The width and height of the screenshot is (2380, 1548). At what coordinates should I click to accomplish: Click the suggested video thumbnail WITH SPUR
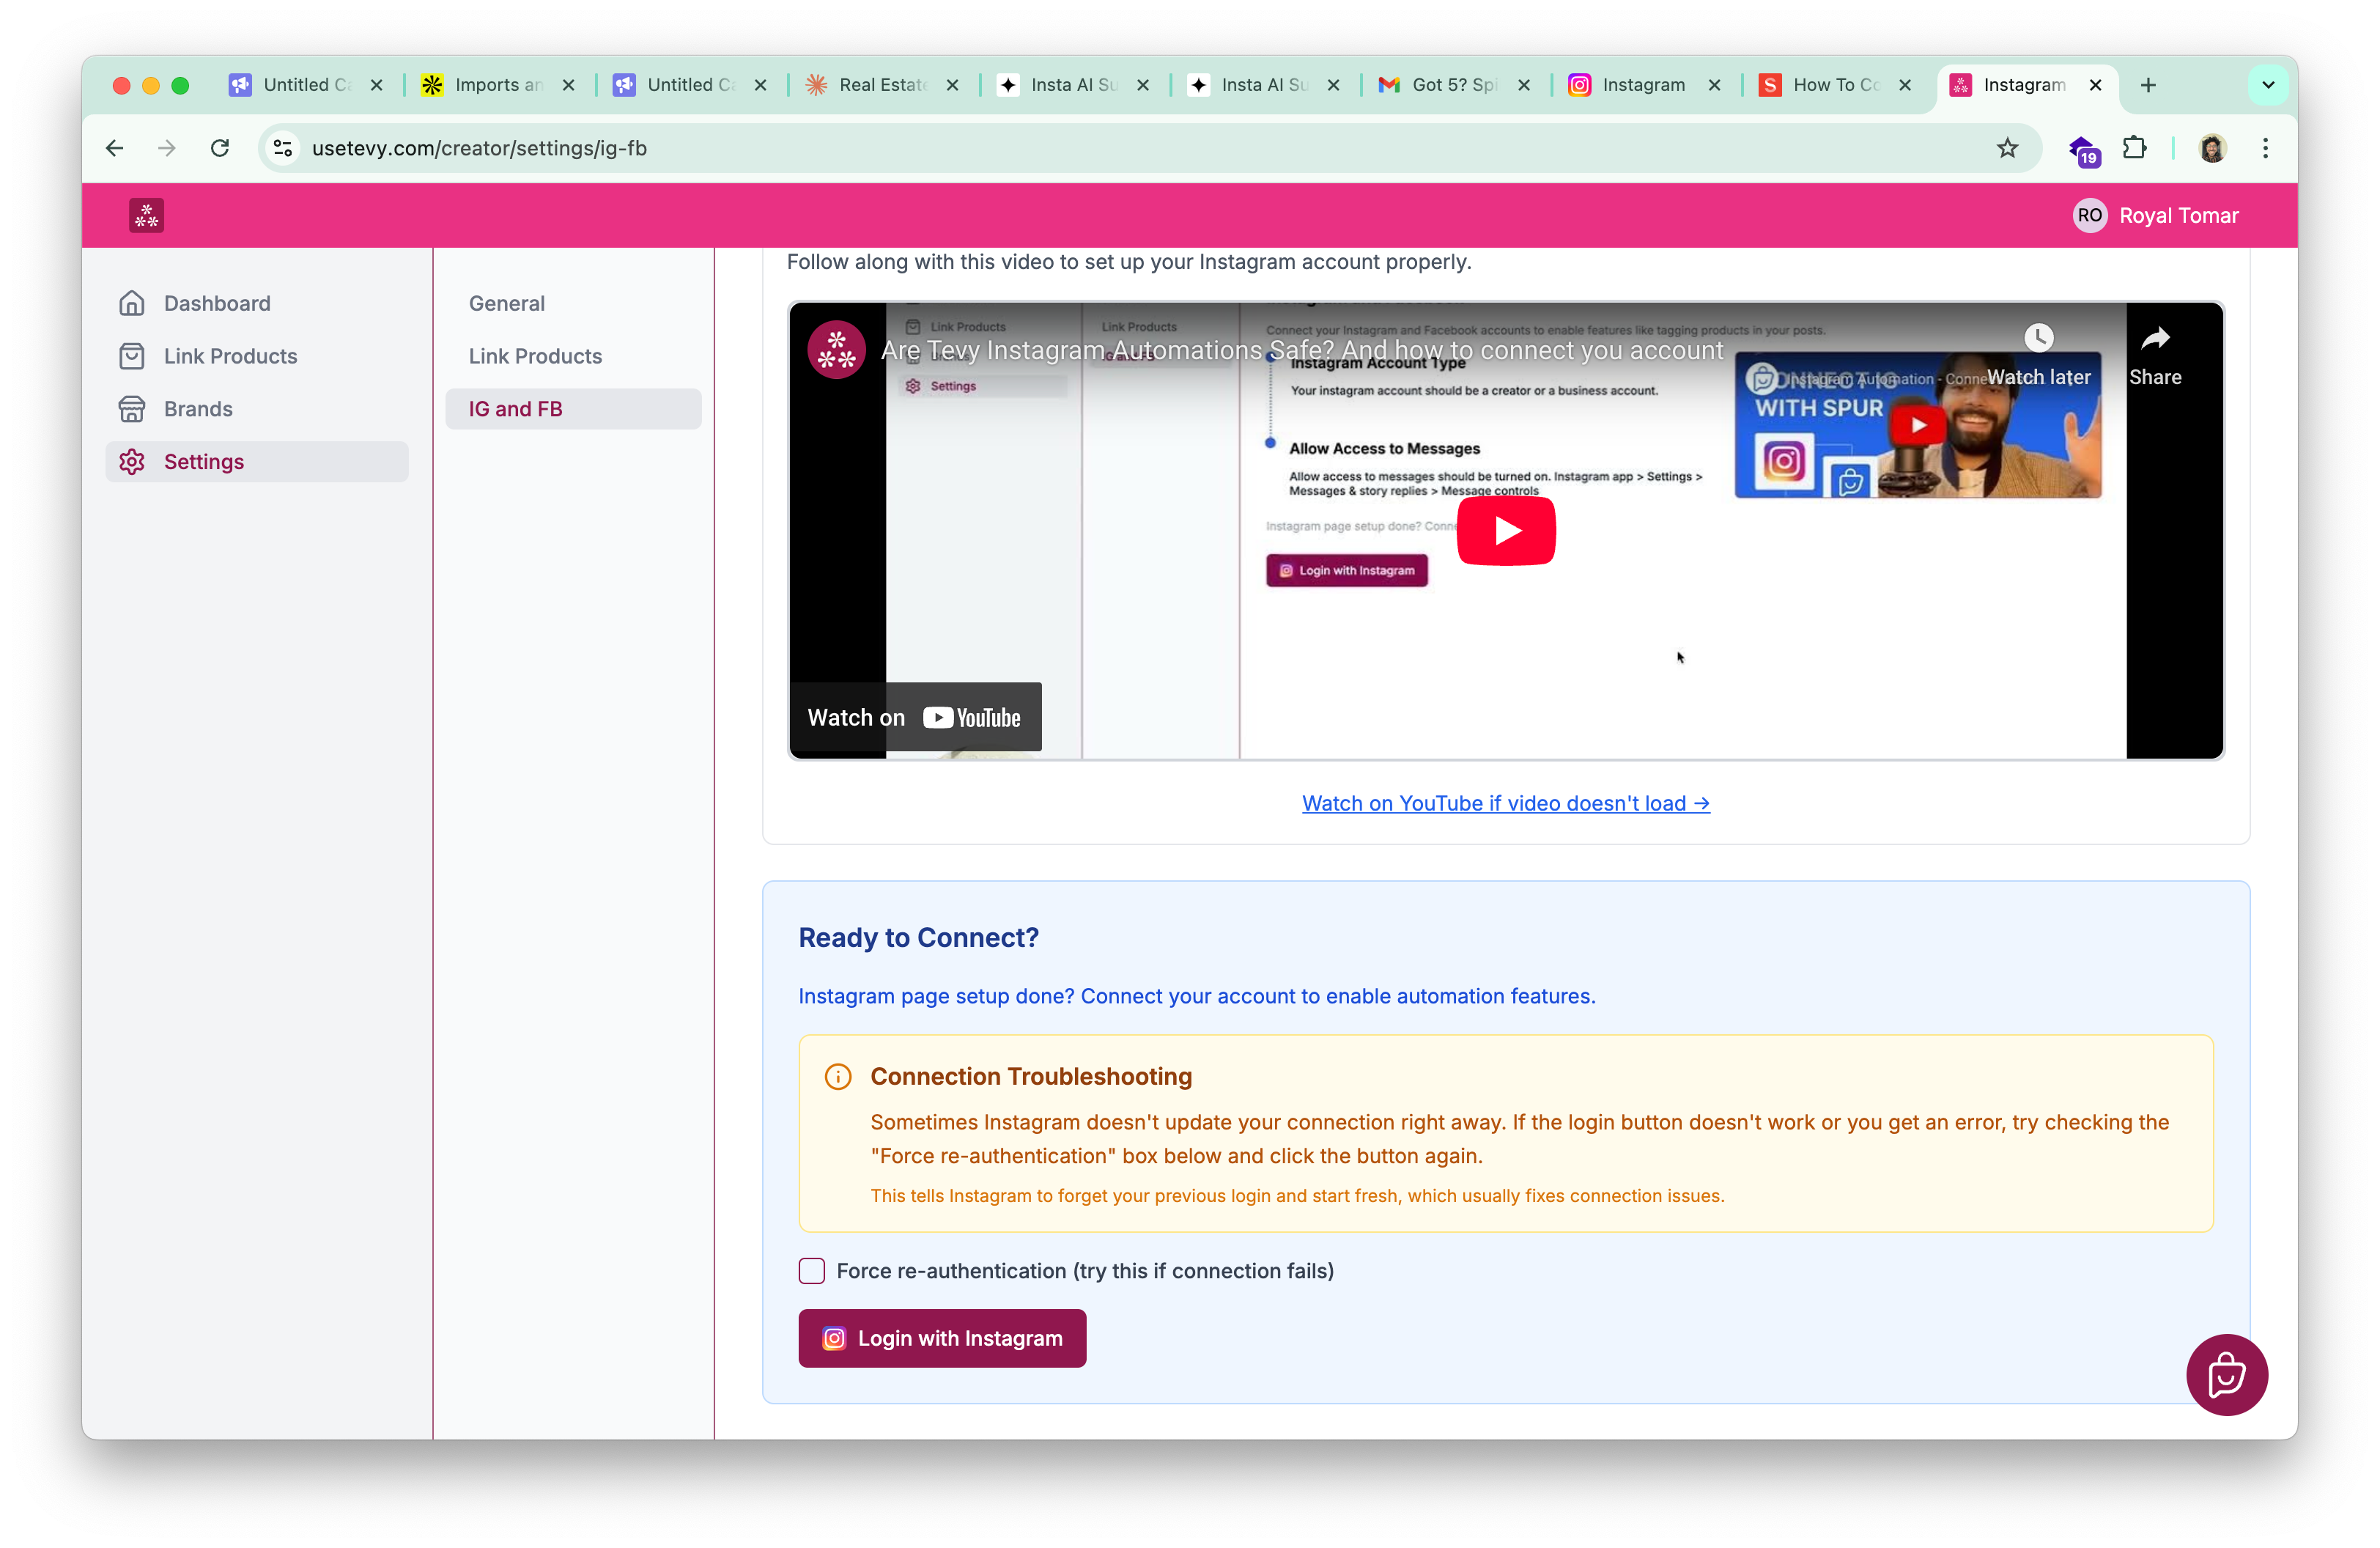click(x=1917, y=425)
